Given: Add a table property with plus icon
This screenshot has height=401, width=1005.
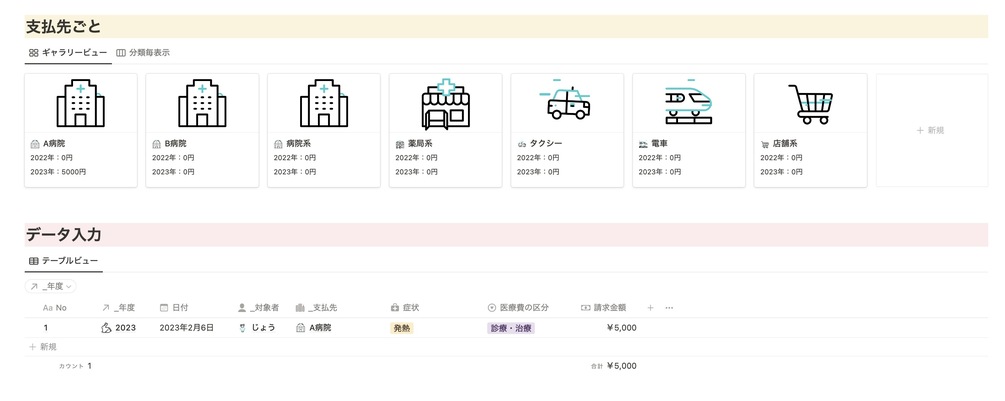Looking at the screenshot, I should click(650, 308).
